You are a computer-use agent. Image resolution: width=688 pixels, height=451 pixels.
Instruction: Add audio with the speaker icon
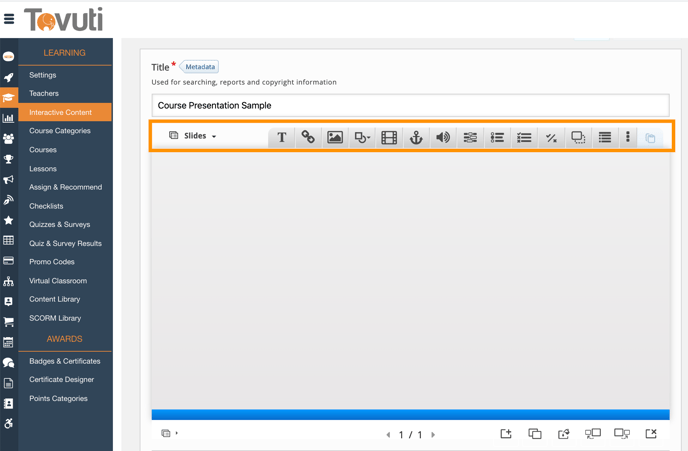443,137
